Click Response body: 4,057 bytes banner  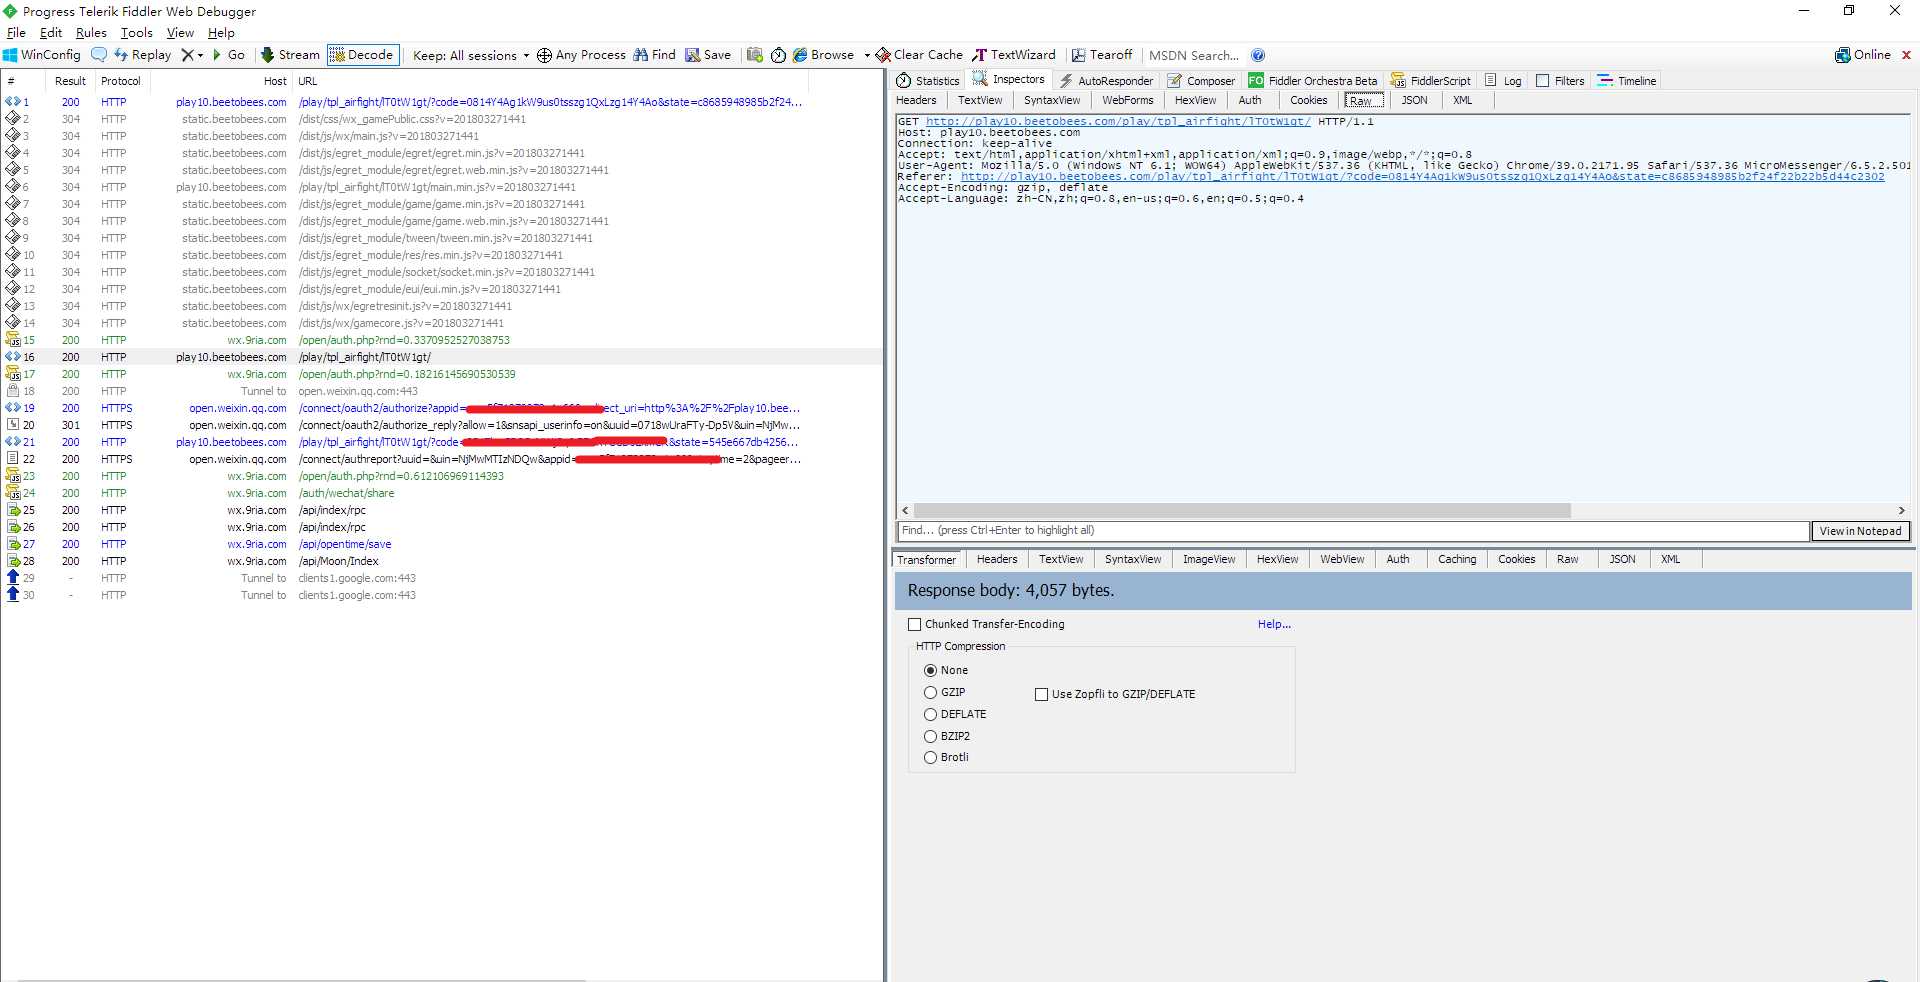(1403, 591)
